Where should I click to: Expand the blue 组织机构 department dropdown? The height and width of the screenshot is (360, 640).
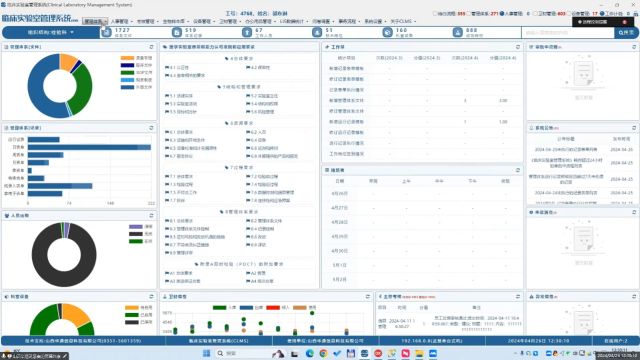tap(51, 32)
